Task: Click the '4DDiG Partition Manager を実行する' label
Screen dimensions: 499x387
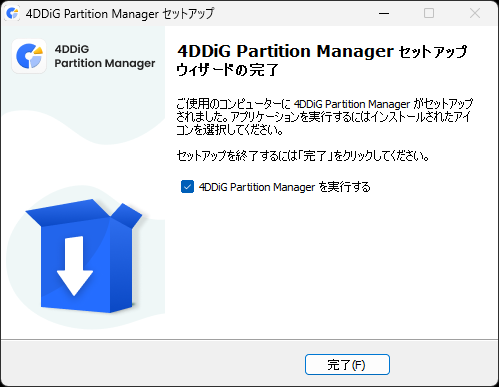Action: click(284, 187)
